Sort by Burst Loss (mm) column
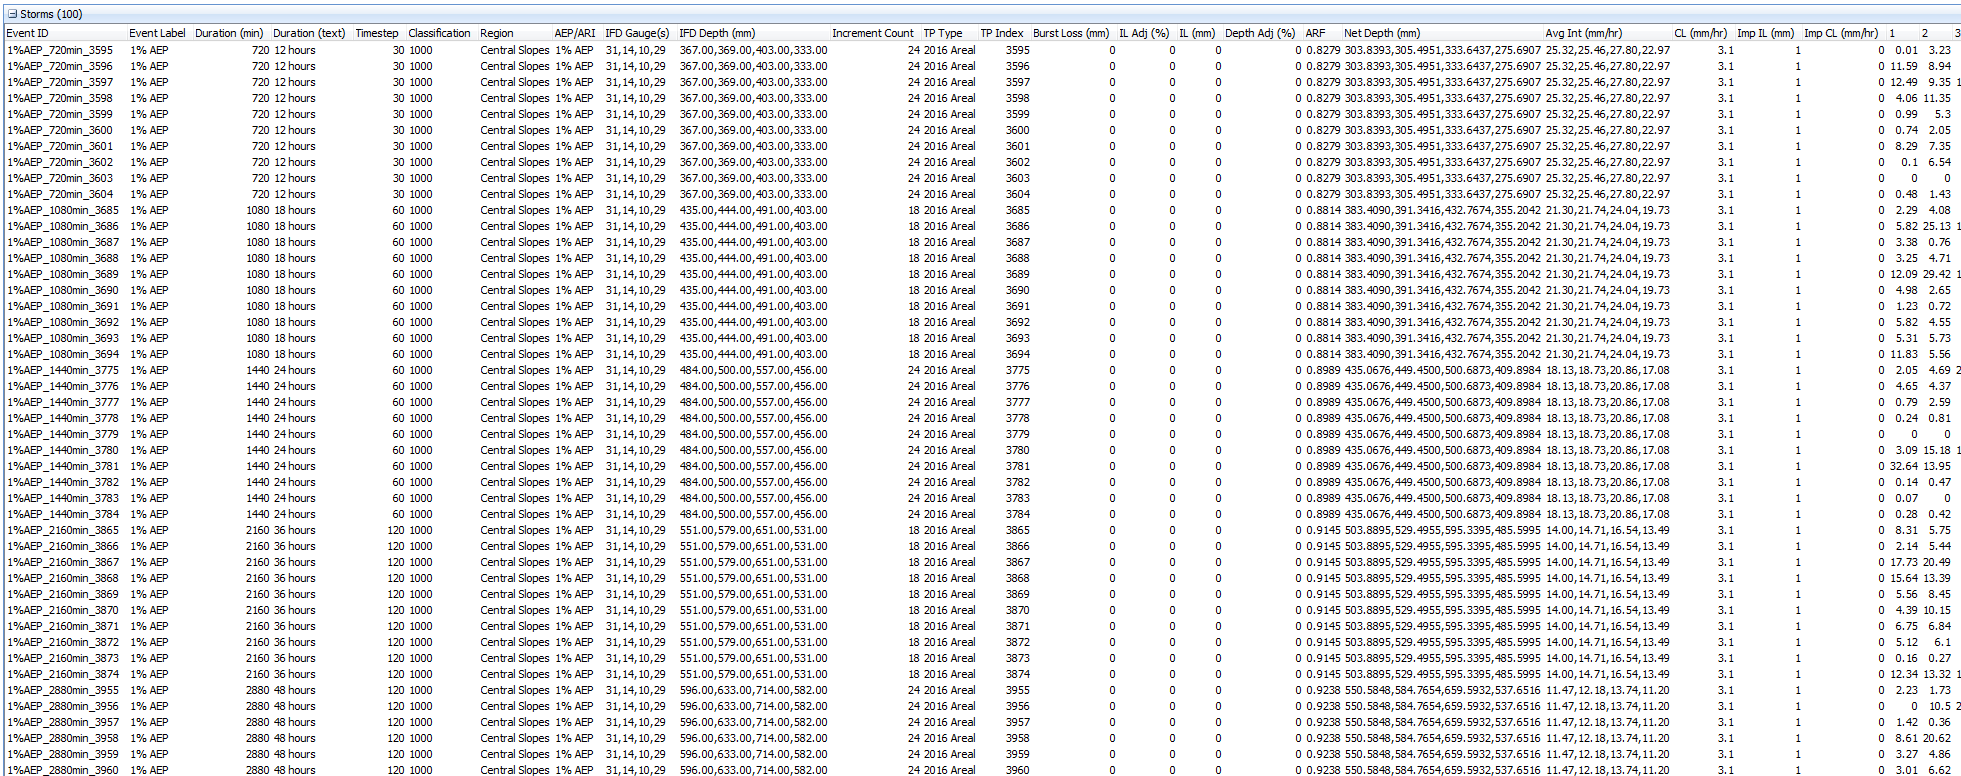1961x776 pixels. tap(1071, 33)
